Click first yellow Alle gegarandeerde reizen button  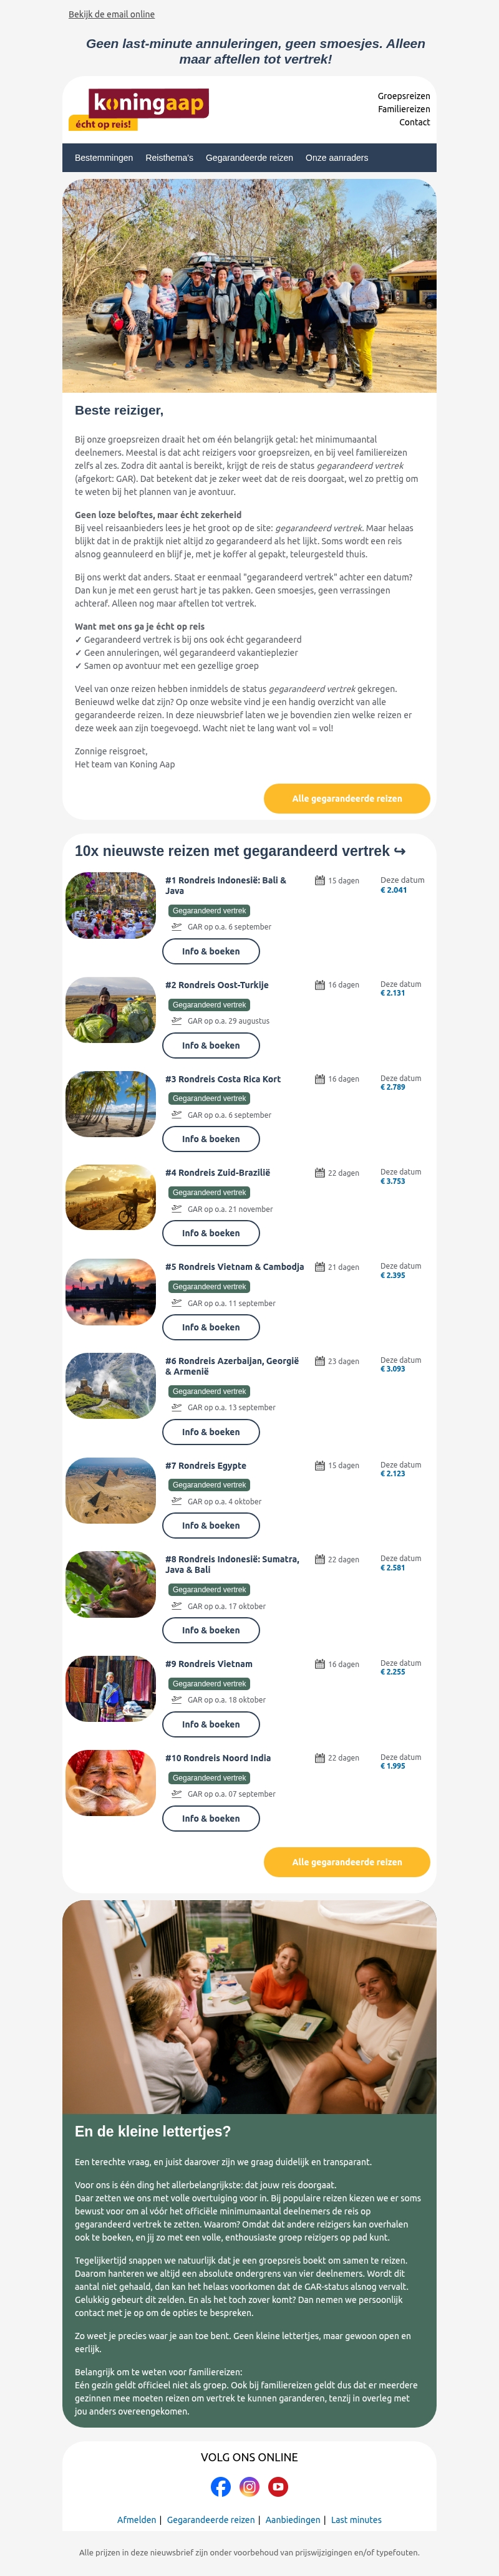coord(347,799)
